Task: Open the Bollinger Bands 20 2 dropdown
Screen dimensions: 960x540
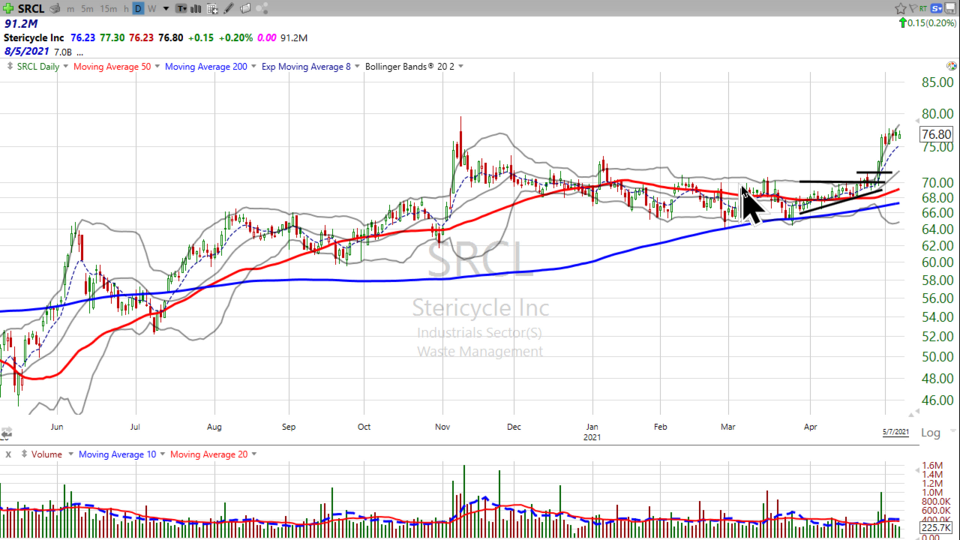Action: [459, 66]
